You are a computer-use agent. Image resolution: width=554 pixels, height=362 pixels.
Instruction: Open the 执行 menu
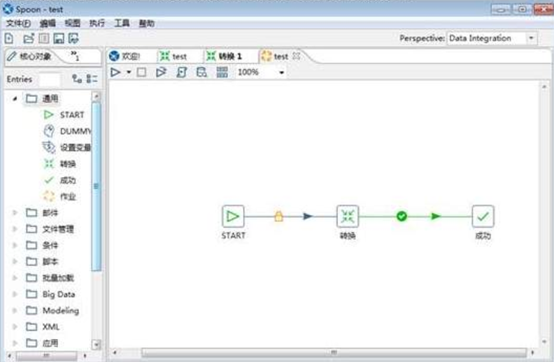click(97, 23)
